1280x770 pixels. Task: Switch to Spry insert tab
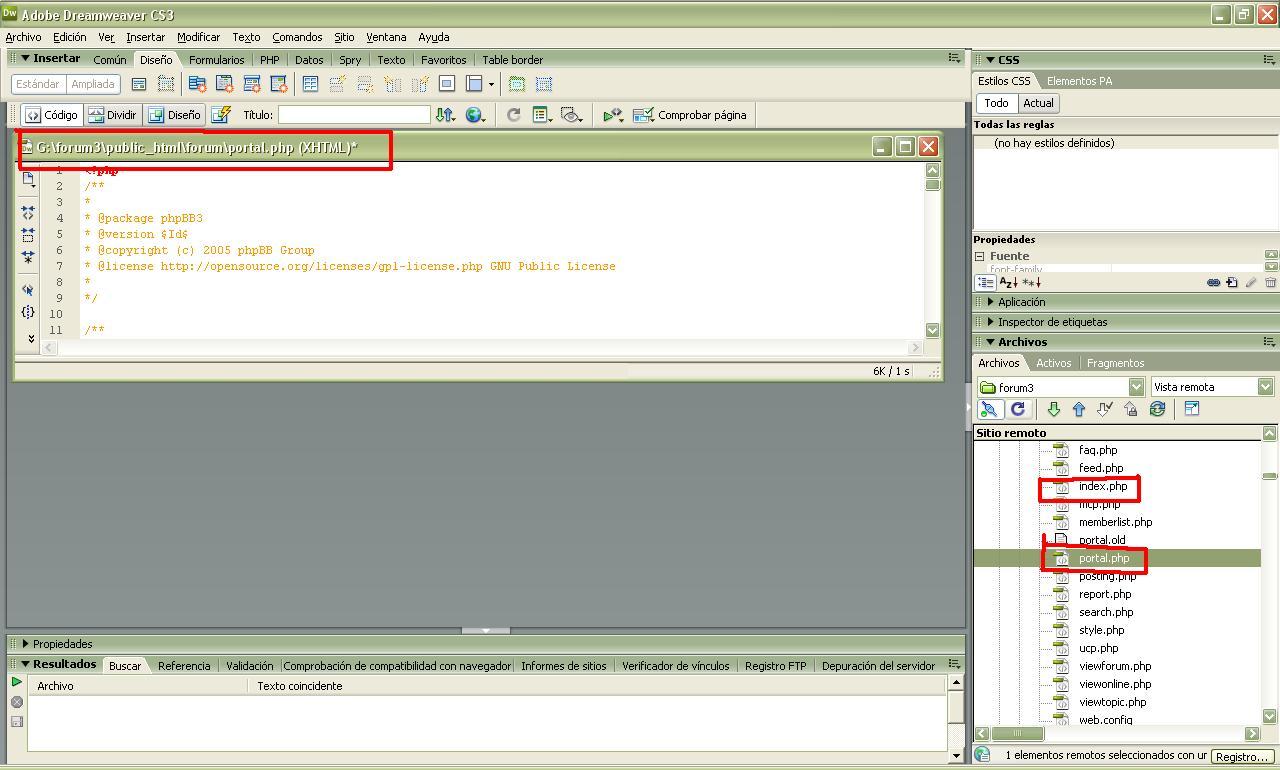tap(350, 60)
